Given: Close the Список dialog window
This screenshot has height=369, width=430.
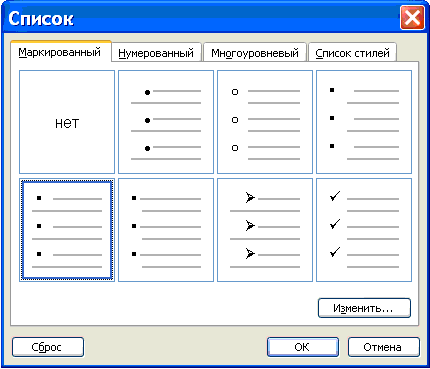Looking at the screenshot, I should [x=412, y=18].
